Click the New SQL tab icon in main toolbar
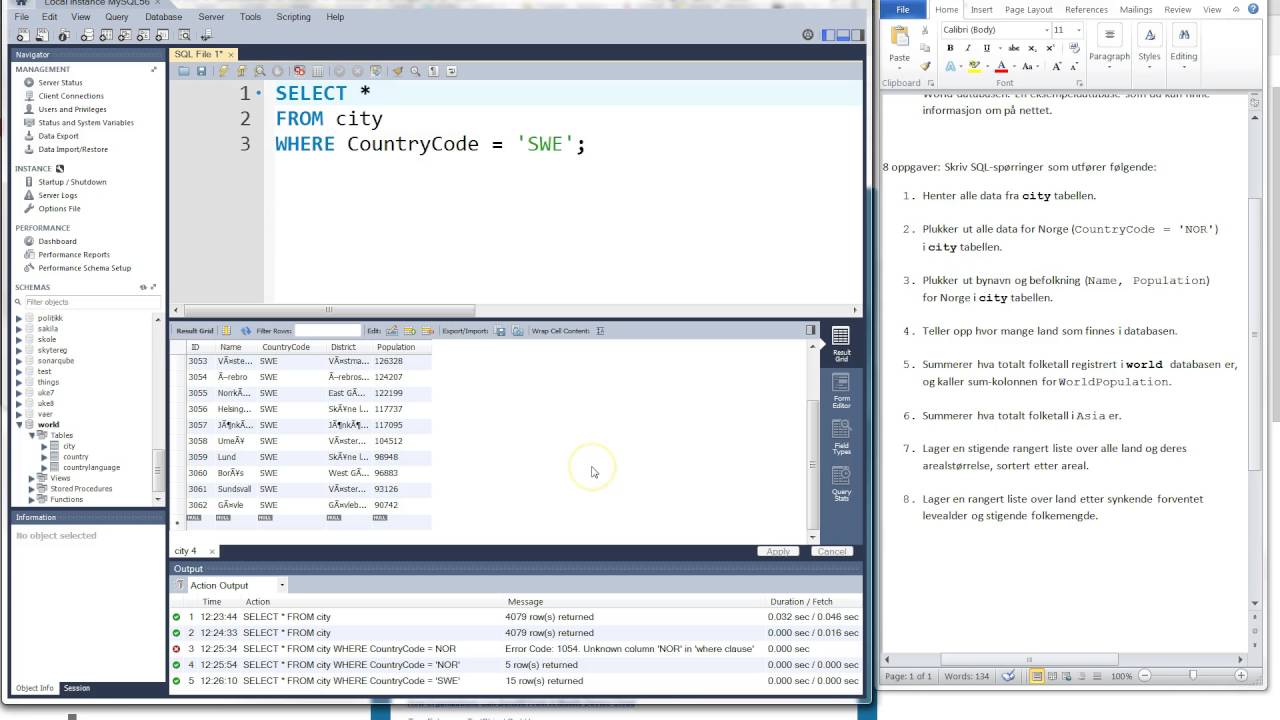This screenshot has height=720, width=1280. (x=23, y=35)
